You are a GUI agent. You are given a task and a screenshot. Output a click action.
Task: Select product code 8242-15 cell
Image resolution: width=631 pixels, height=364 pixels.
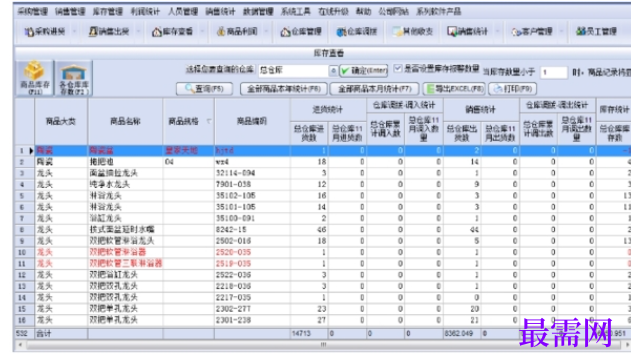[x=252, y=230]
